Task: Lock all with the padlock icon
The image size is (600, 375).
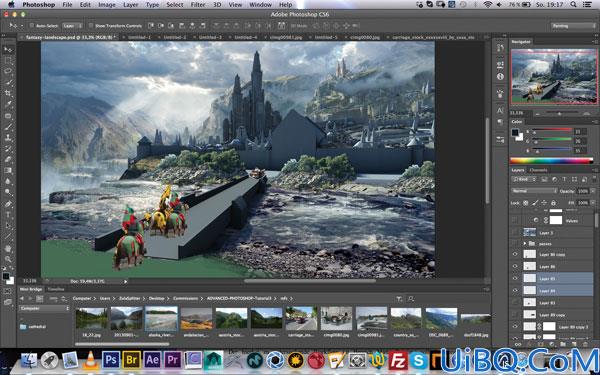Action: click(x=553, y=203)
